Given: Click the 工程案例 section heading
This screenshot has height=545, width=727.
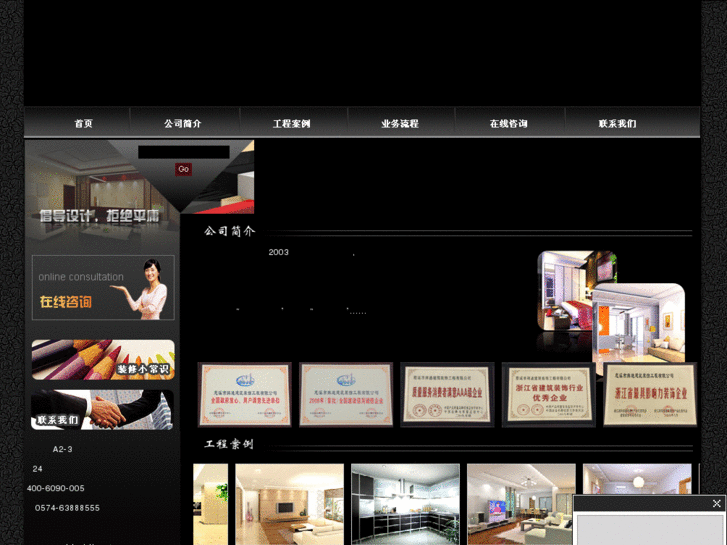Looking at the screenshot, I should click(229, 444).
